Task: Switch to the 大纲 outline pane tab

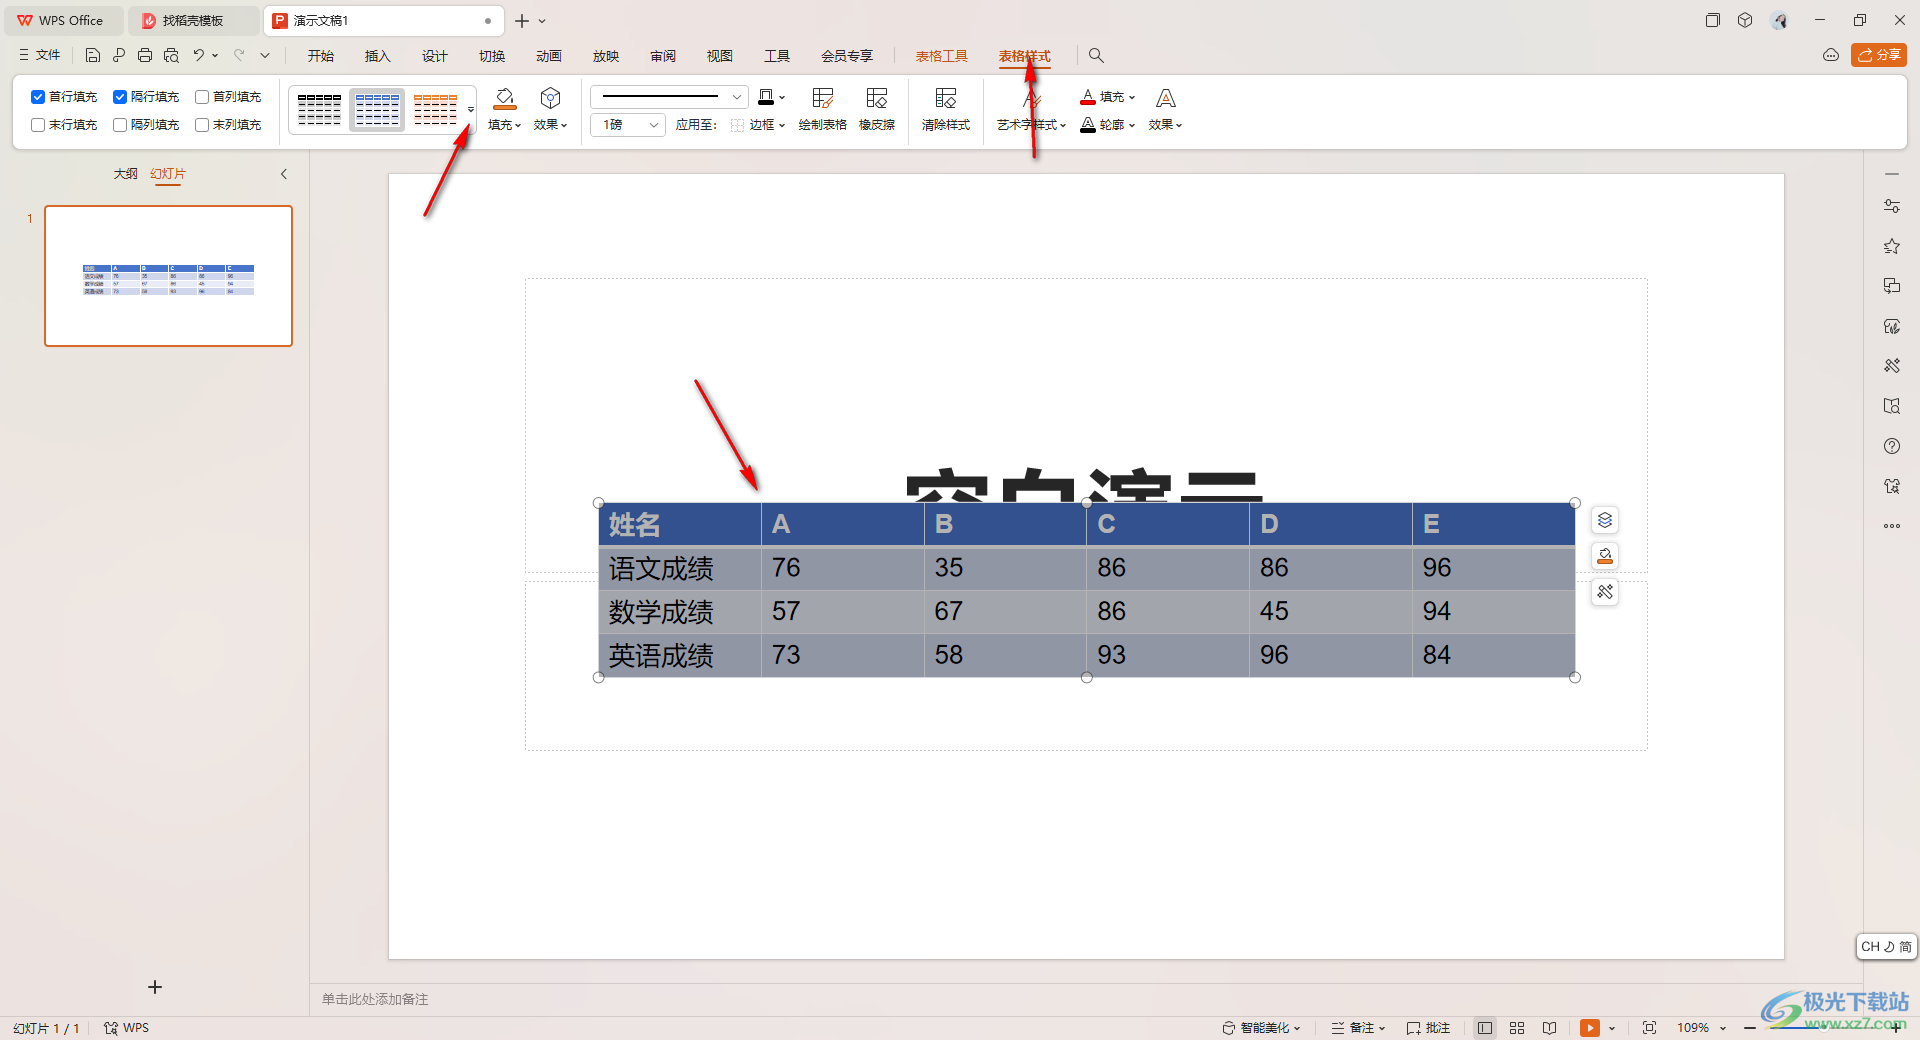Action: [x=126, y=174]
